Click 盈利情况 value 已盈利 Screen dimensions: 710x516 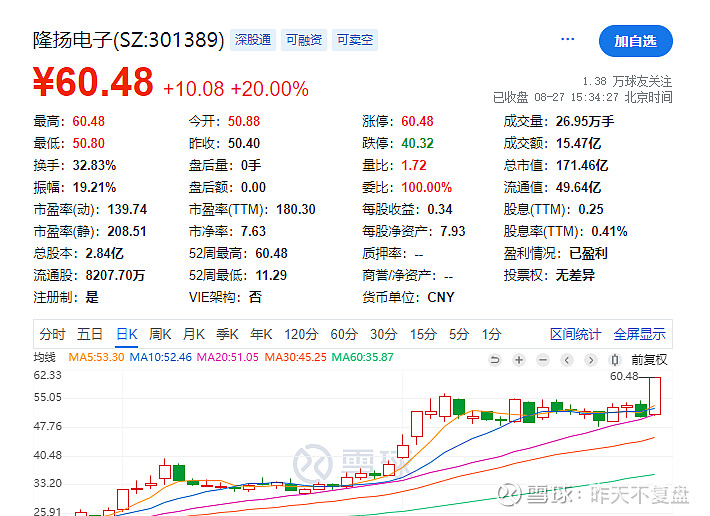tap(588, 253)
